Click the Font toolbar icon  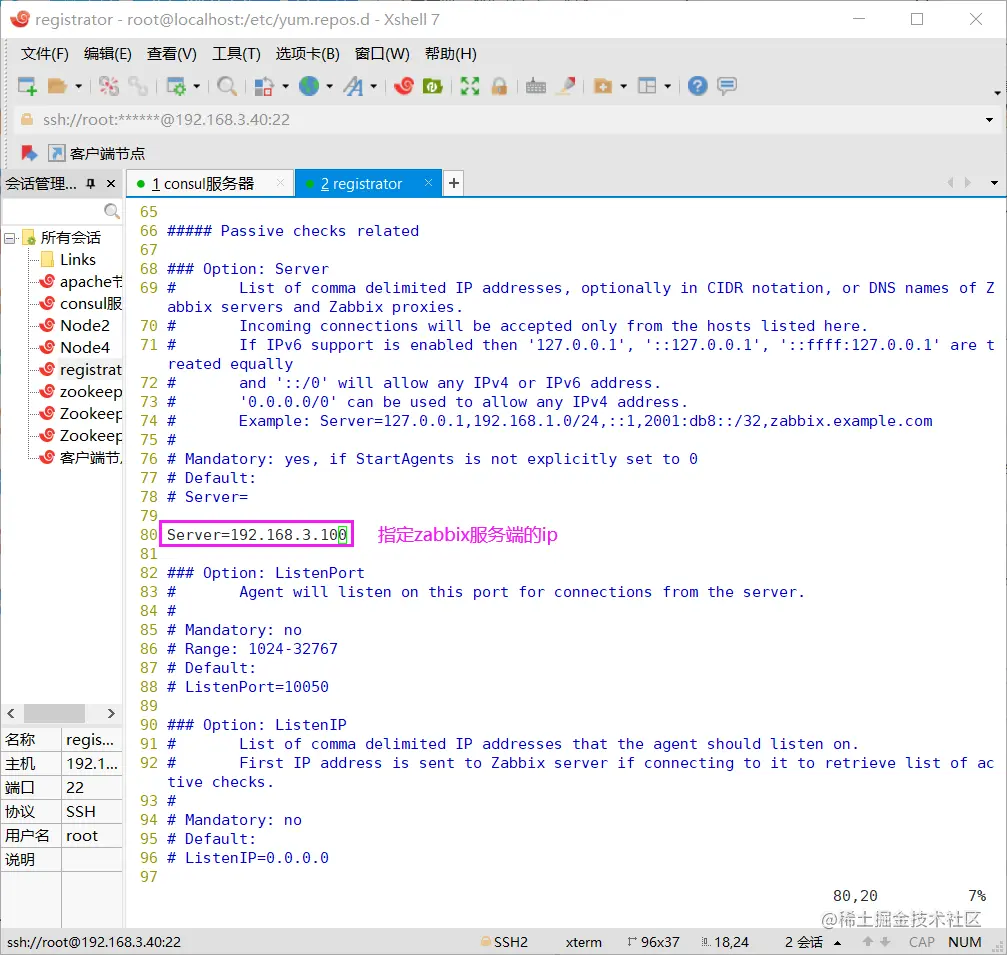pos(353,85)
